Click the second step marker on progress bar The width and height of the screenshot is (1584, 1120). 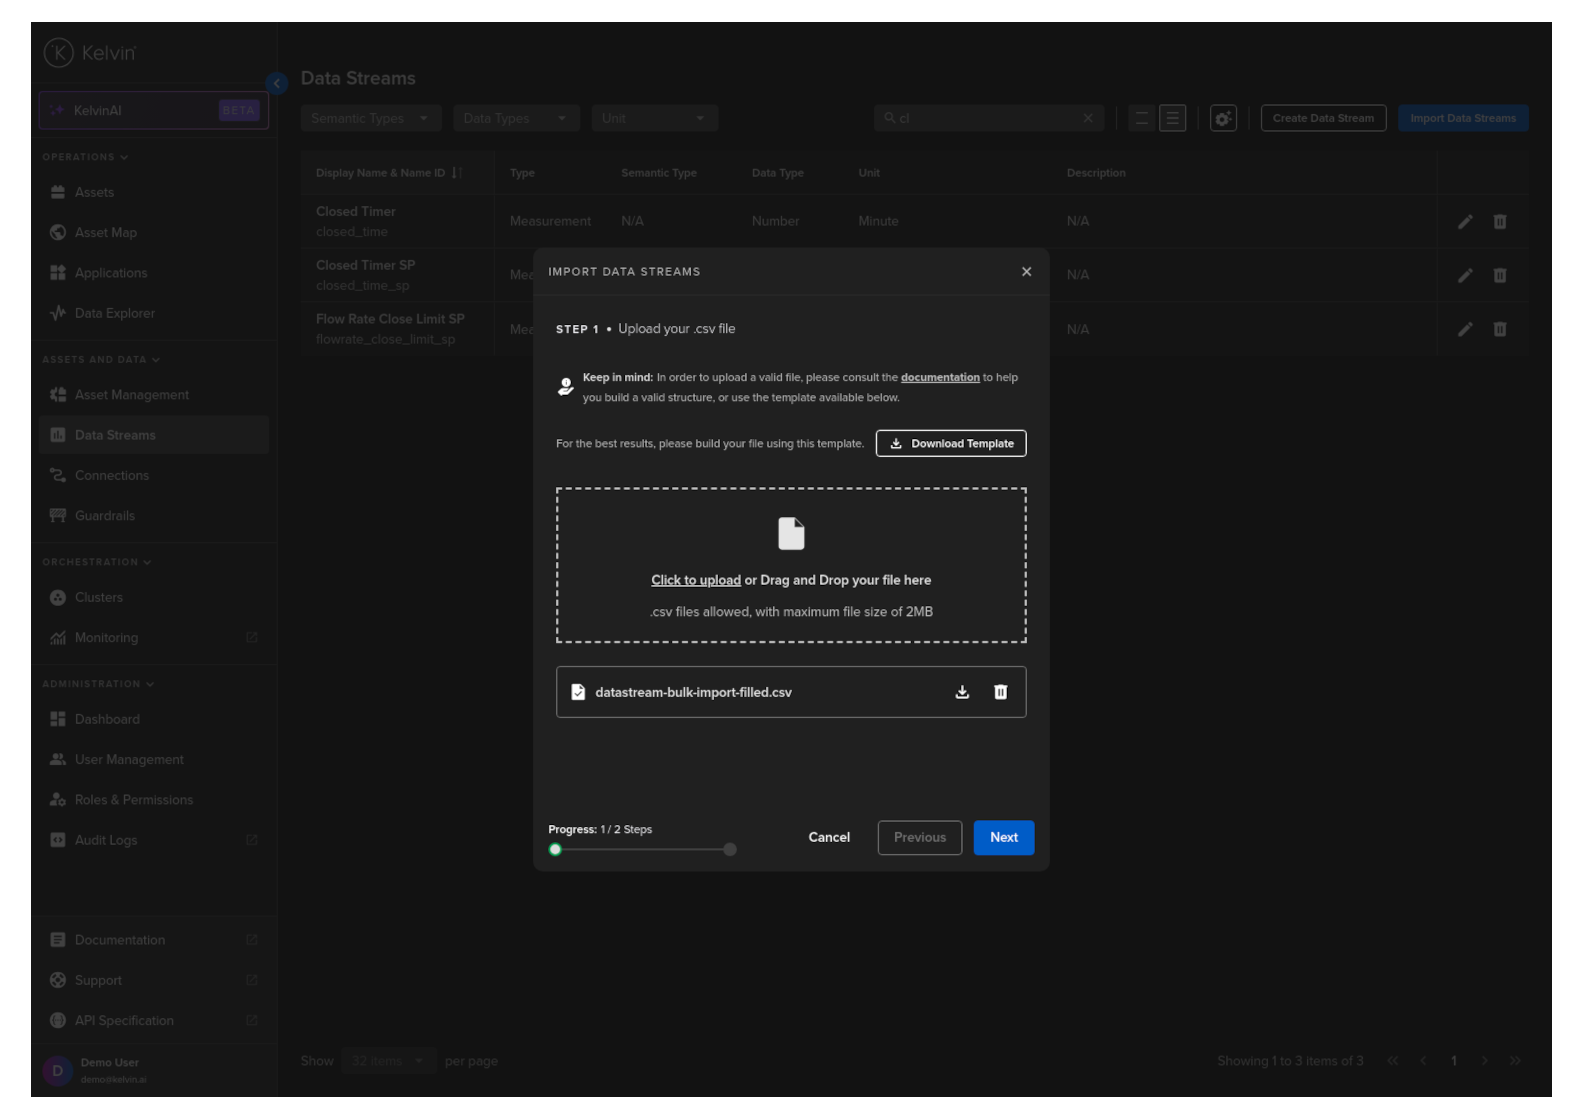pos(730,850)
